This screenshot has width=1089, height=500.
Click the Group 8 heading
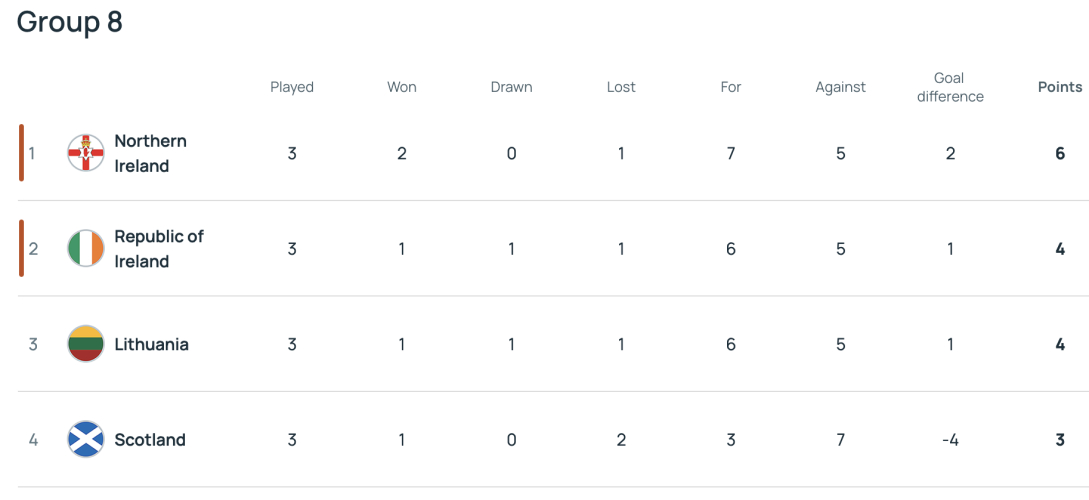[69, 22]
